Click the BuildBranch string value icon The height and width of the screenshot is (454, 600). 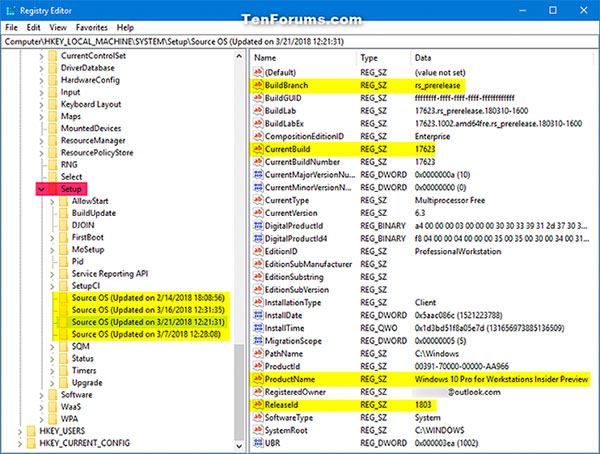pos(258,85)
